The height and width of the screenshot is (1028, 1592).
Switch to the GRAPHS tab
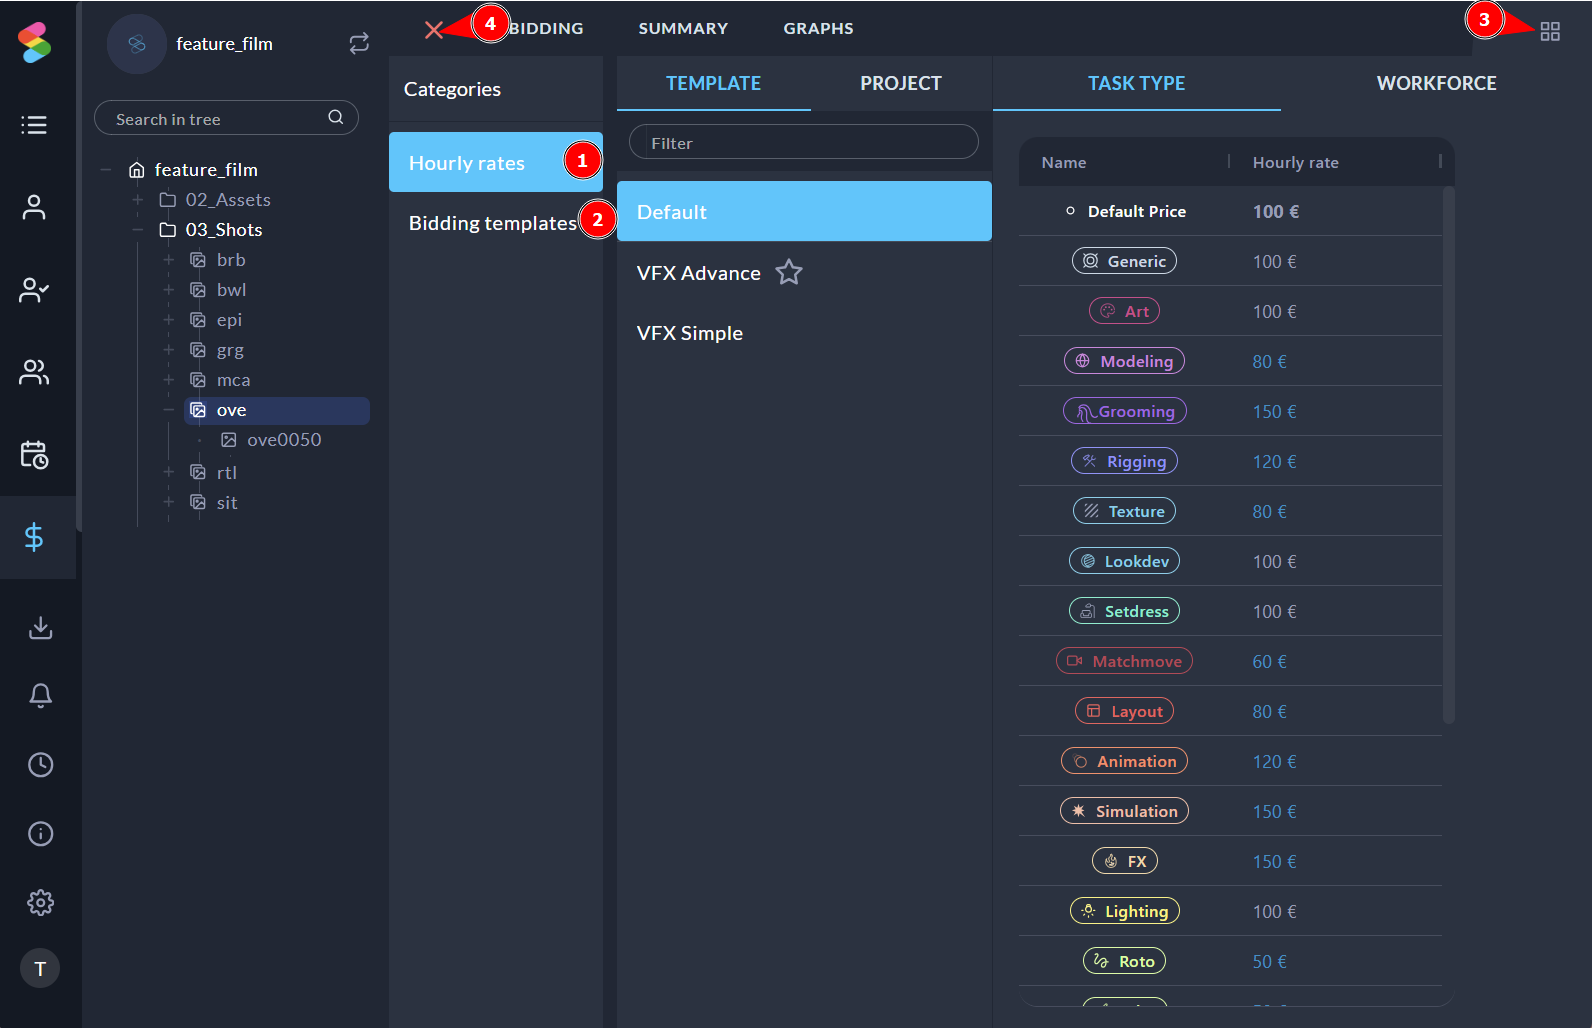coord(818,29)
